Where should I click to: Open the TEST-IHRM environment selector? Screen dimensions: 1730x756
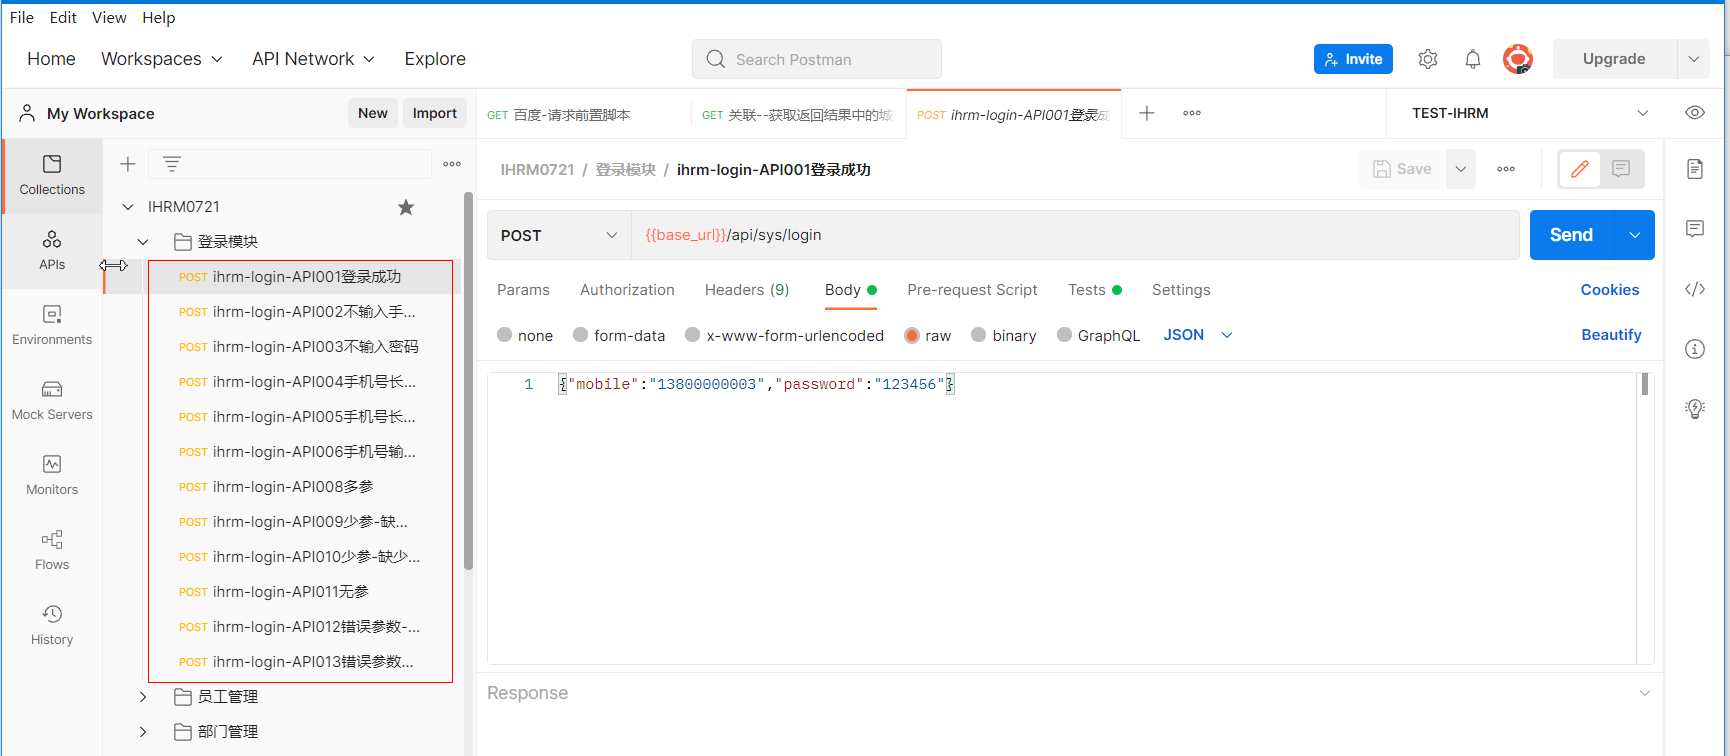tap(1530, 113)
